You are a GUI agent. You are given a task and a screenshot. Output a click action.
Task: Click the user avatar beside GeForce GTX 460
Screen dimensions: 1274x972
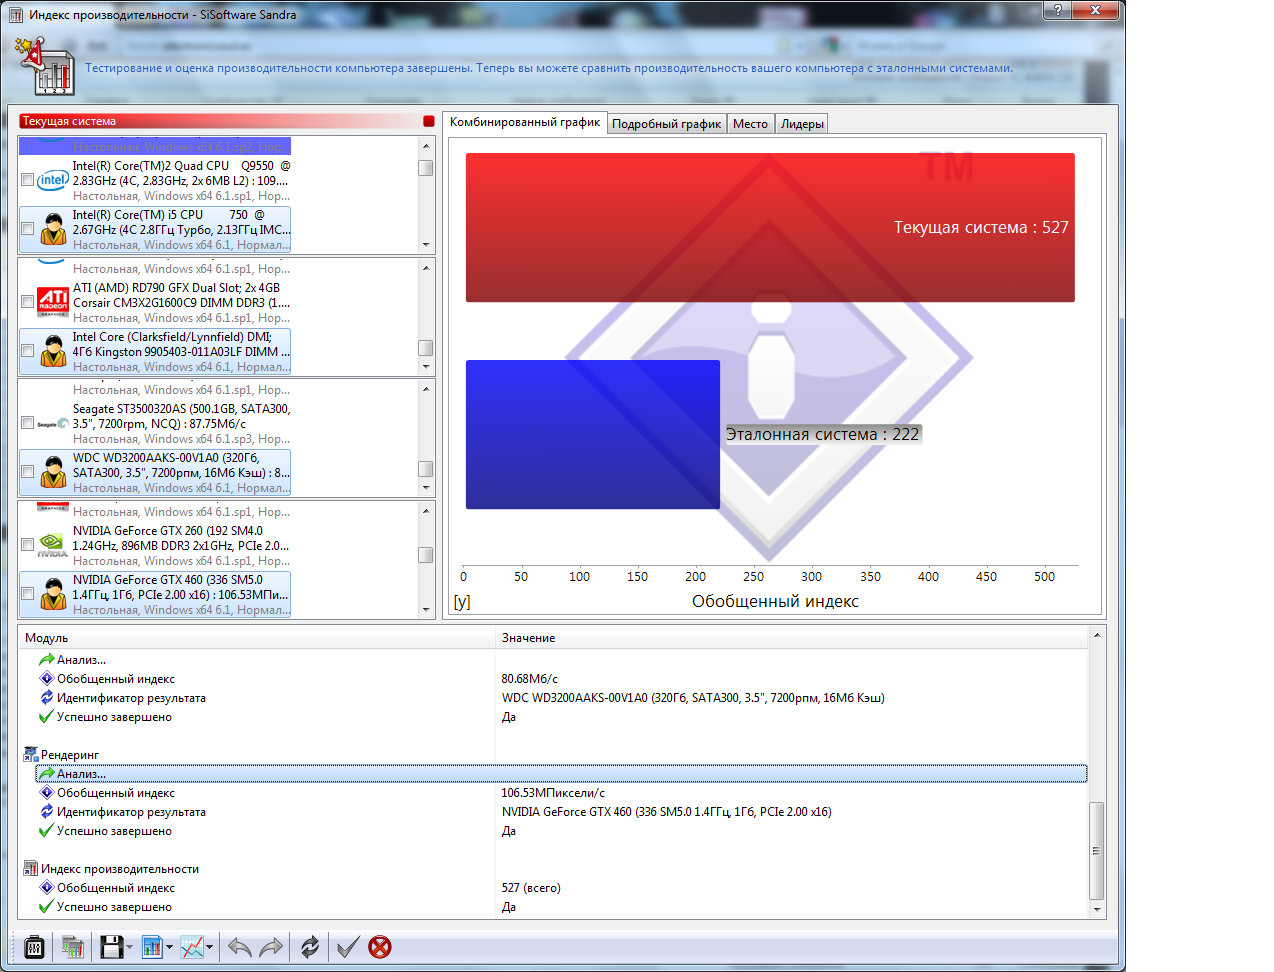point(53,594)
